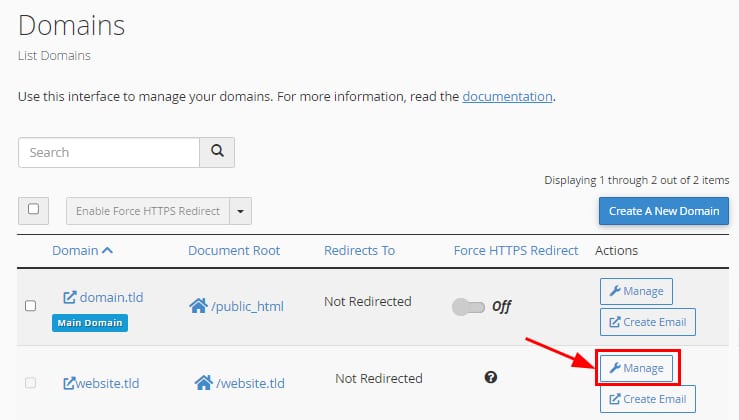Sort by Document Root column header
739x420 pixels.
pyautogui.click(x=234, y=250)
